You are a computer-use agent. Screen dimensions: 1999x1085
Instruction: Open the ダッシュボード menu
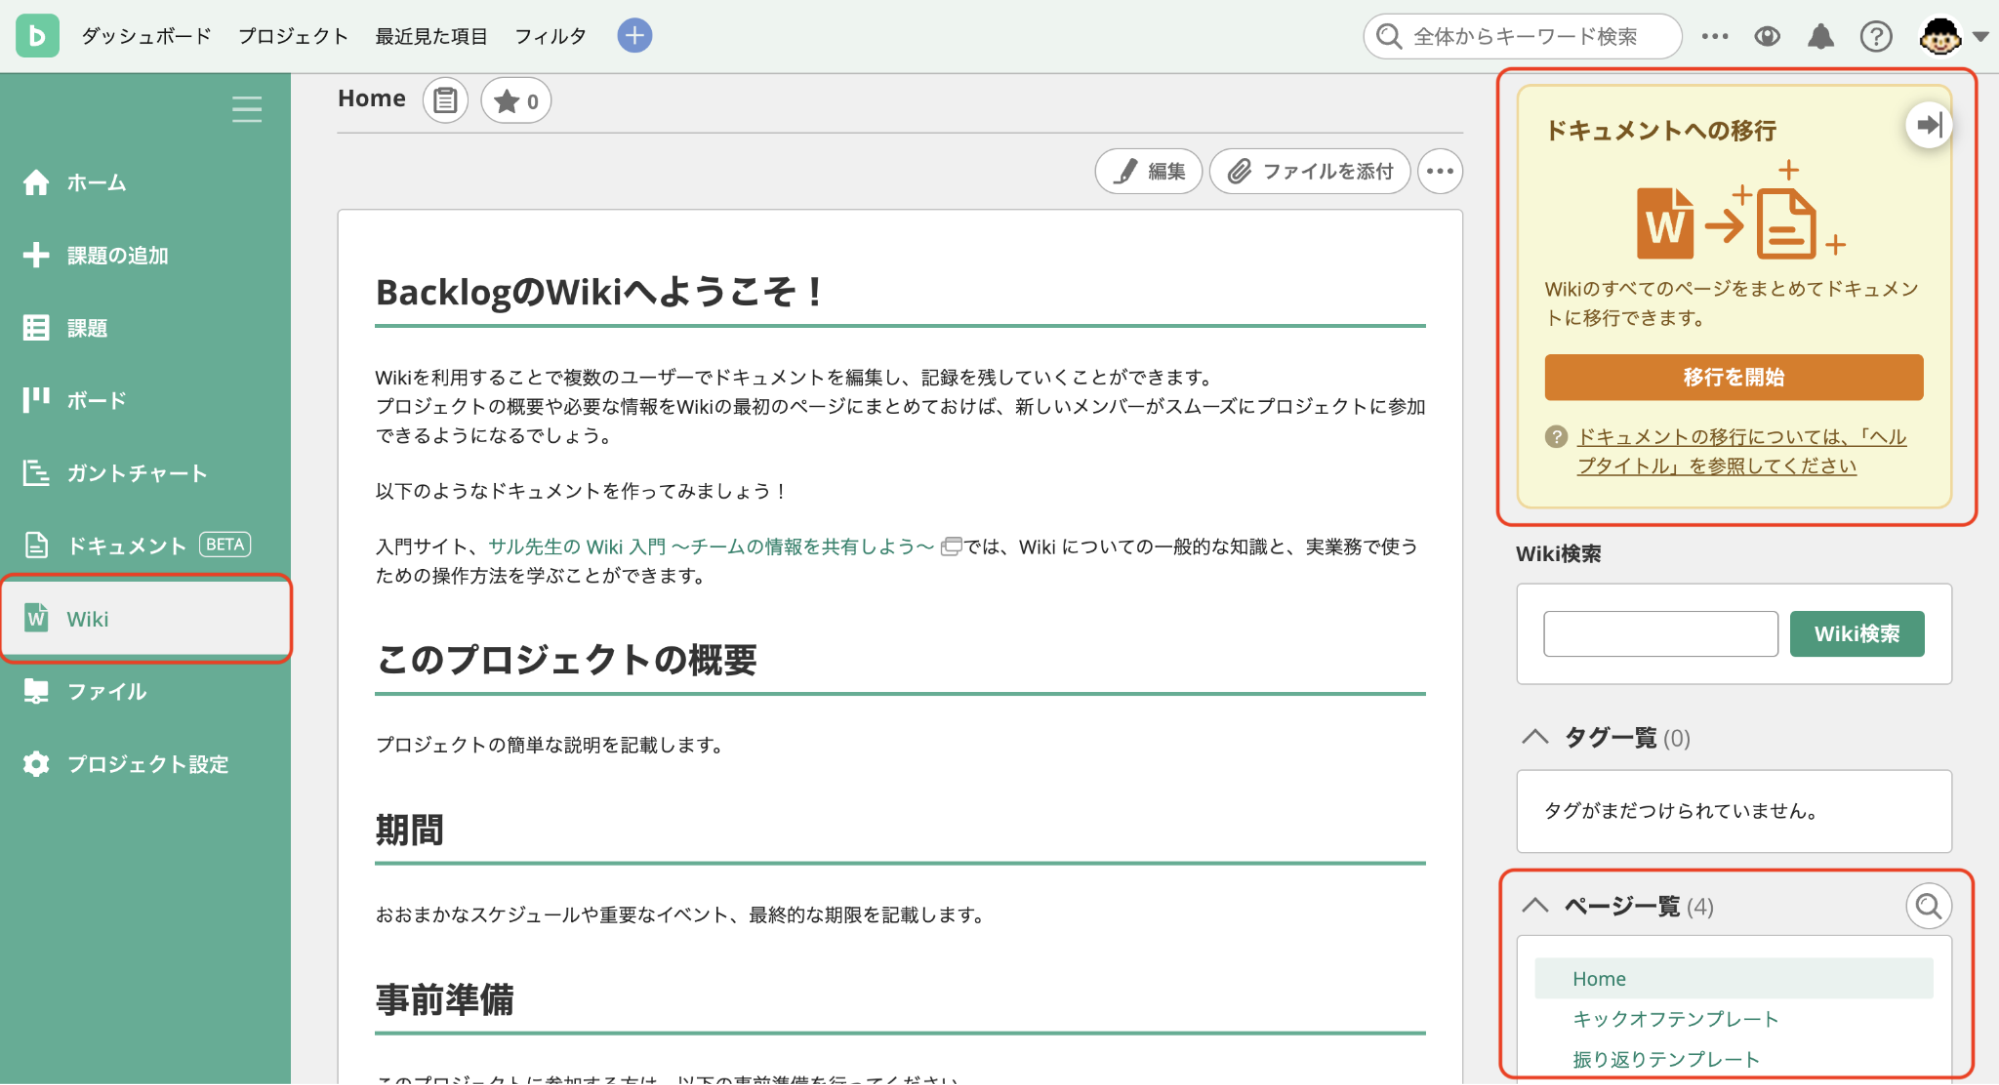[x=146, y=35]
